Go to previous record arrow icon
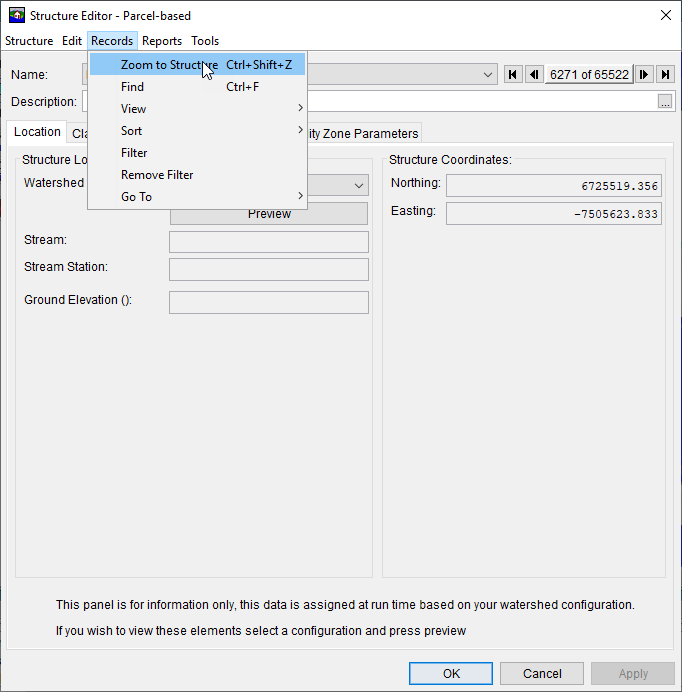Viewport: 682px width, 692px height. [x=534, y=75]
